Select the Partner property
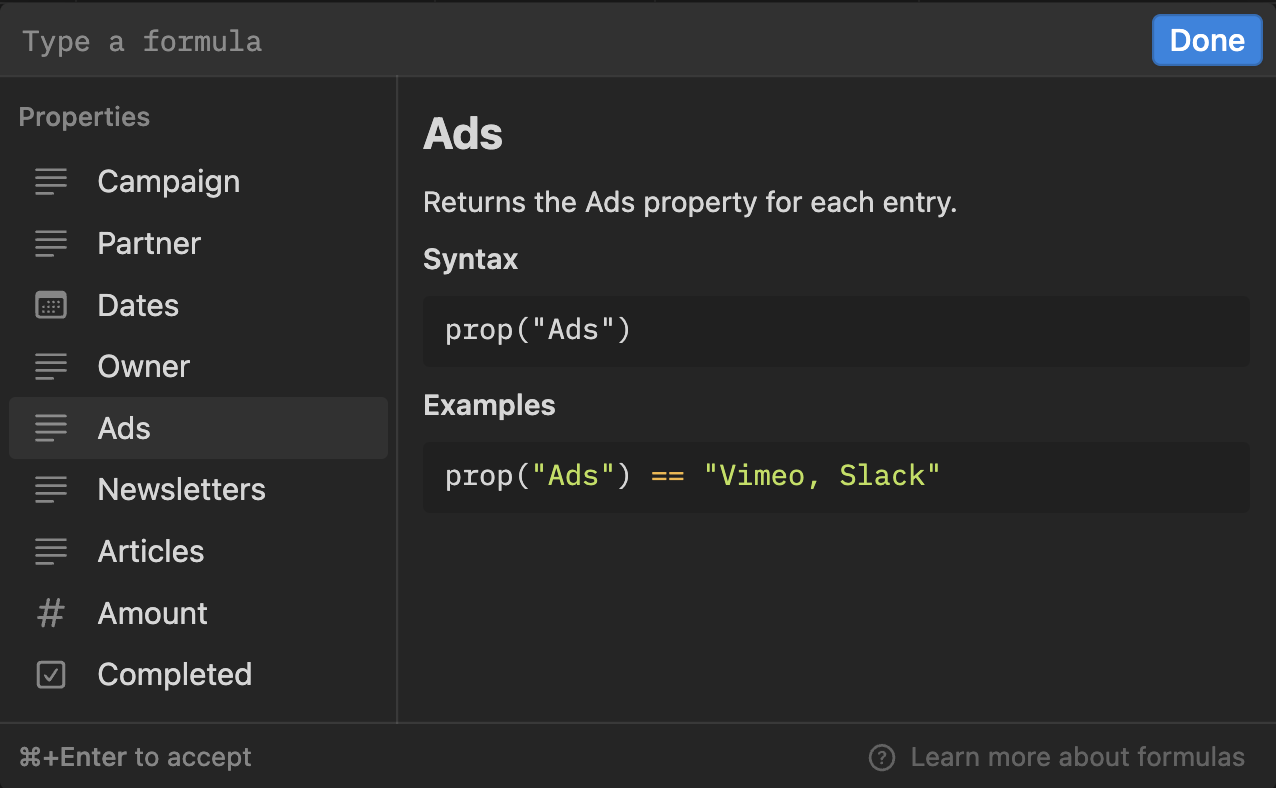The image size is (1276, 788). pos(198,243)
